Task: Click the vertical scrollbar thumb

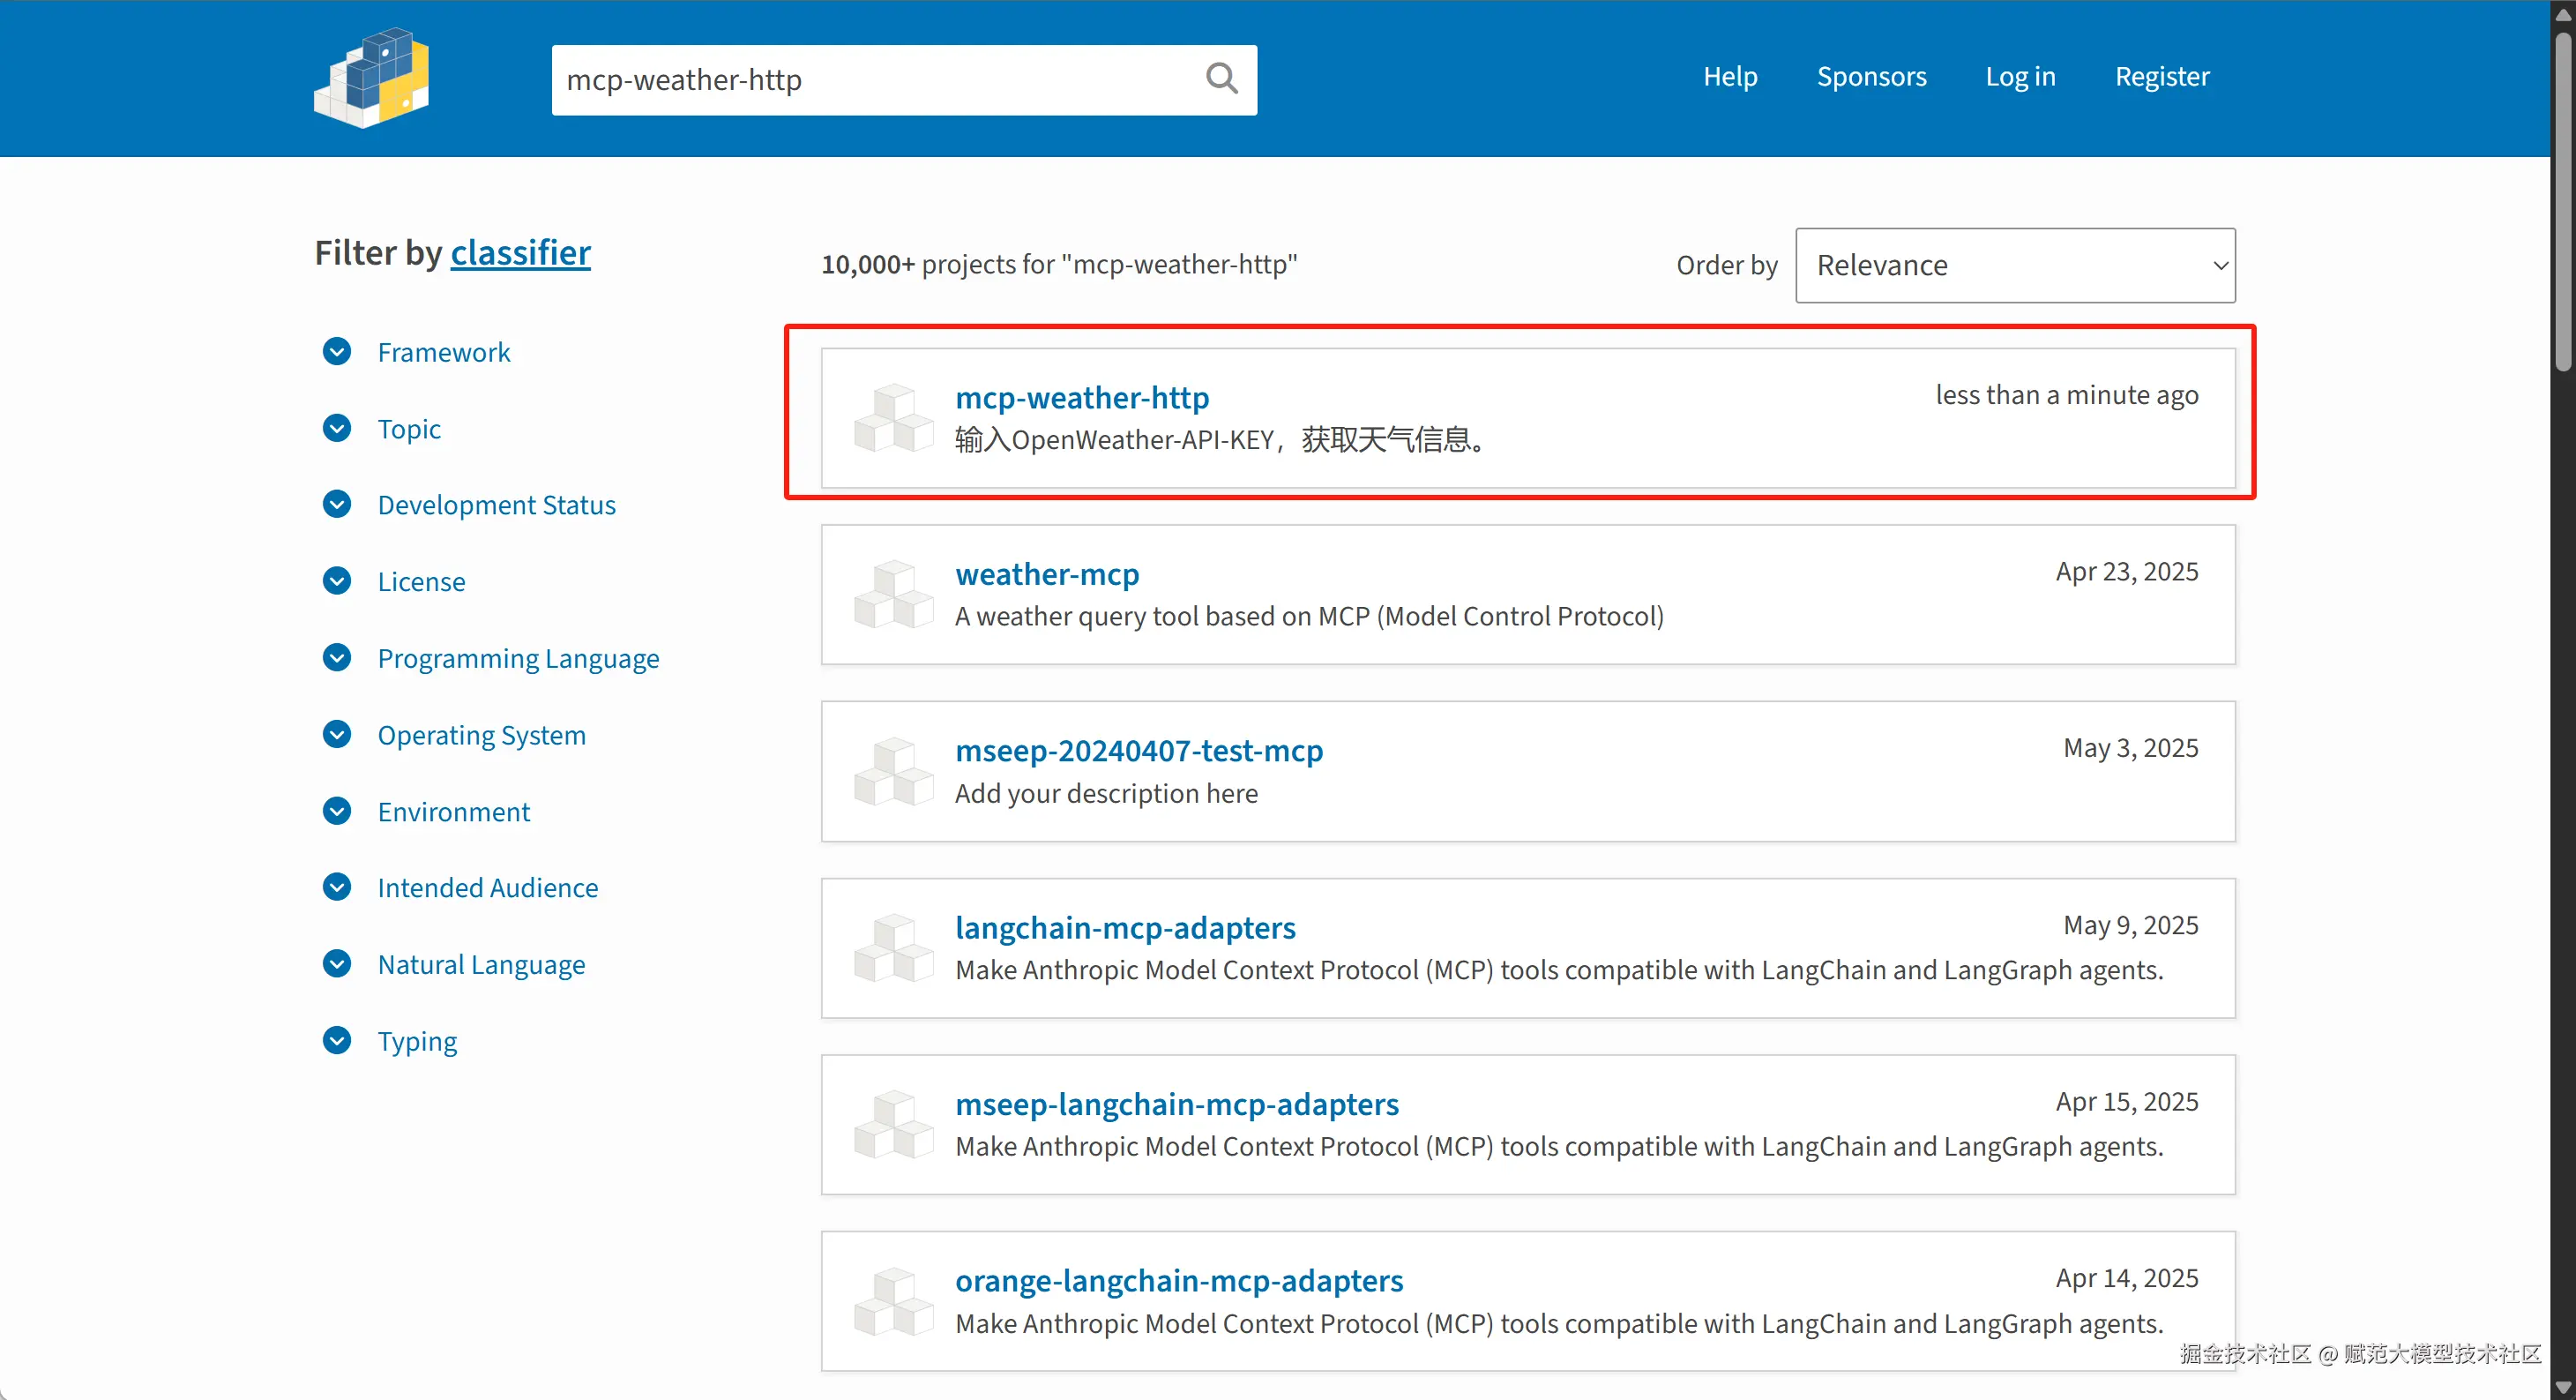Action: [2562, 200]
